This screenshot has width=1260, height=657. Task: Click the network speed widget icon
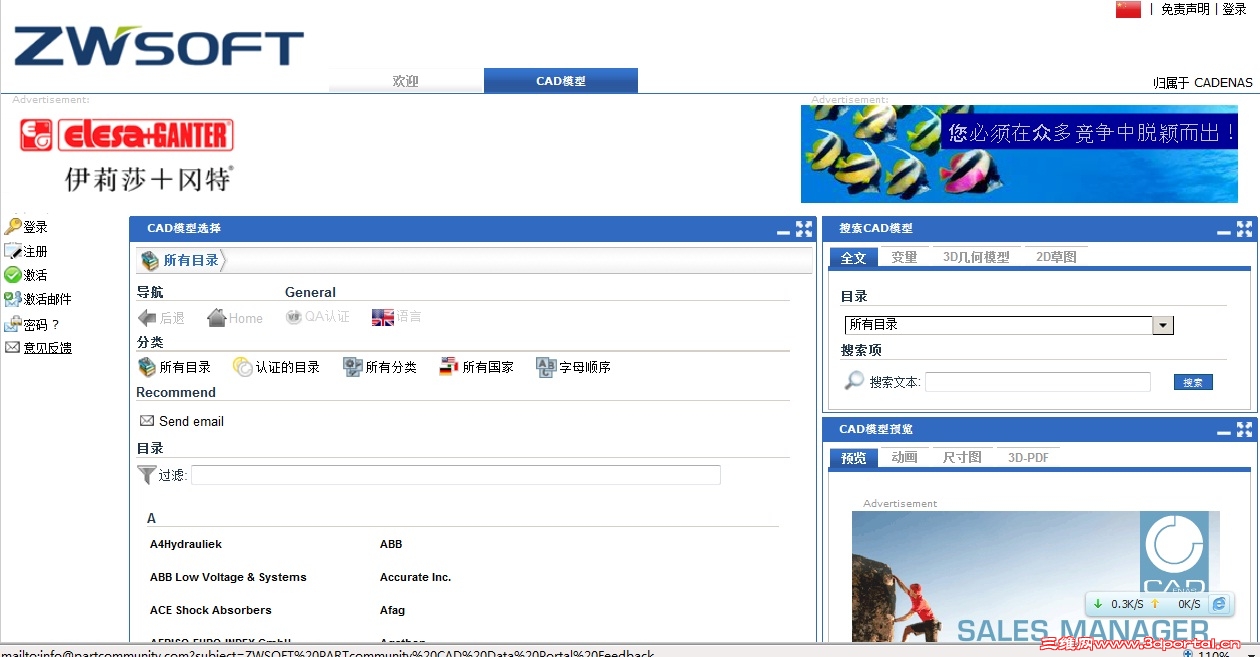coord(1218,604)
